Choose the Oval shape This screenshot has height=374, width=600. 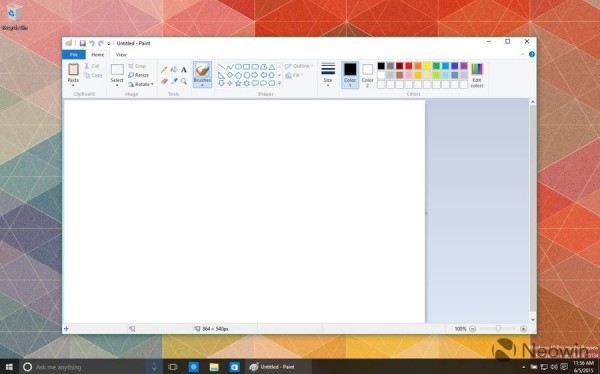[238, 67]
